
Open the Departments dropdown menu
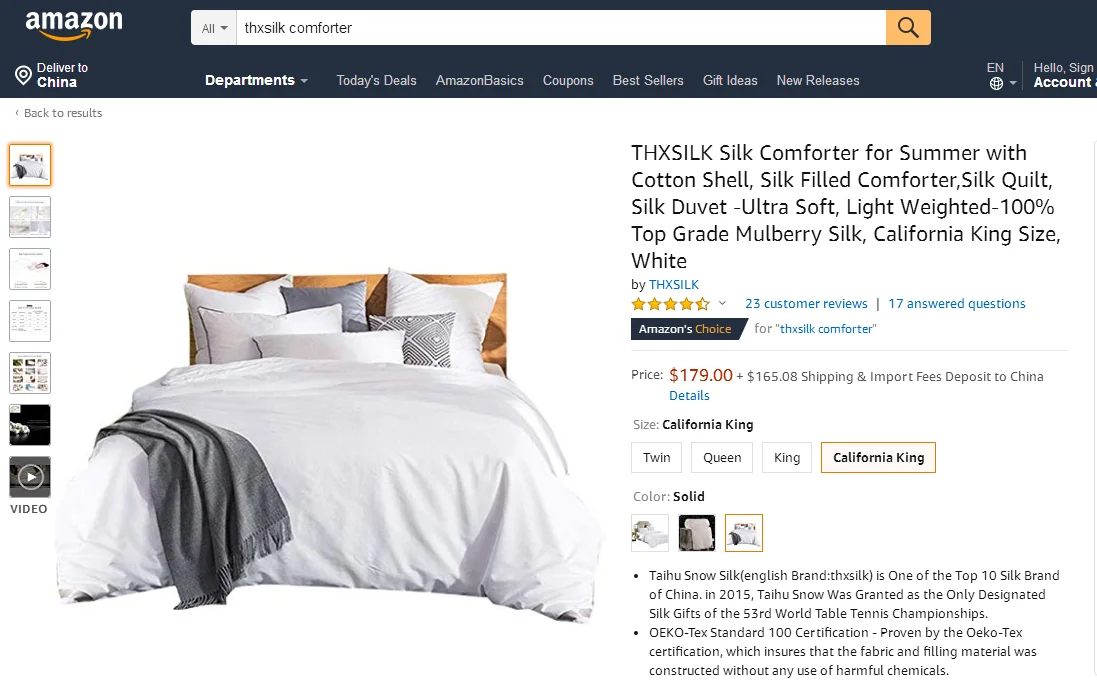pyautogui.click(x=256, y=80)
